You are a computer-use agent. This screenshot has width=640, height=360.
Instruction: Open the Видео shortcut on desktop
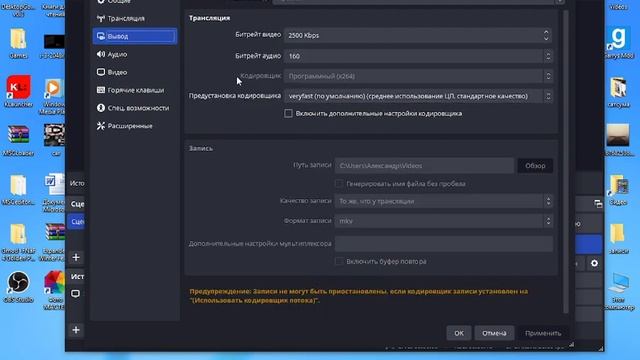coord(618,190)
